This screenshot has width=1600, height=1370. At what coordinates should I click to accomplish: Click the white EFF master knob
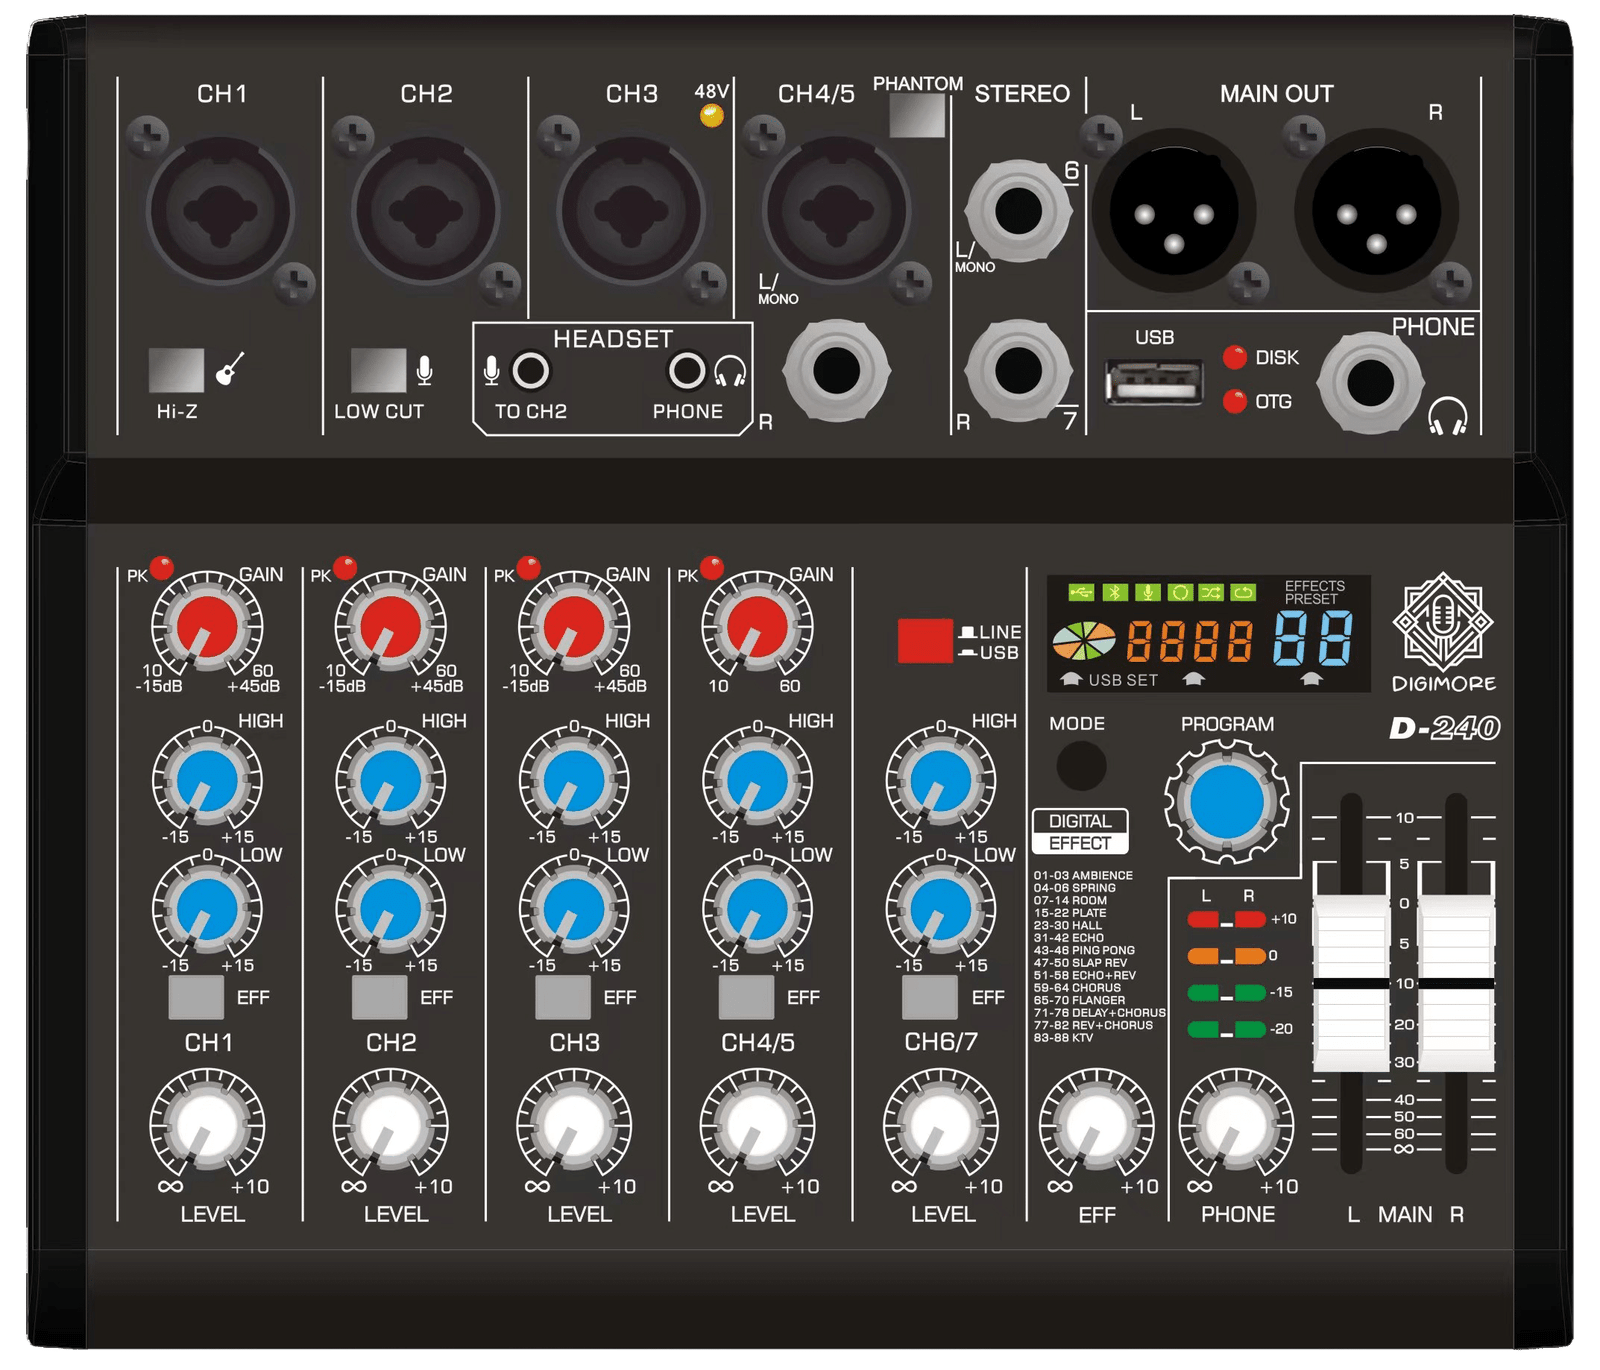click(x=1097, y=1125)
